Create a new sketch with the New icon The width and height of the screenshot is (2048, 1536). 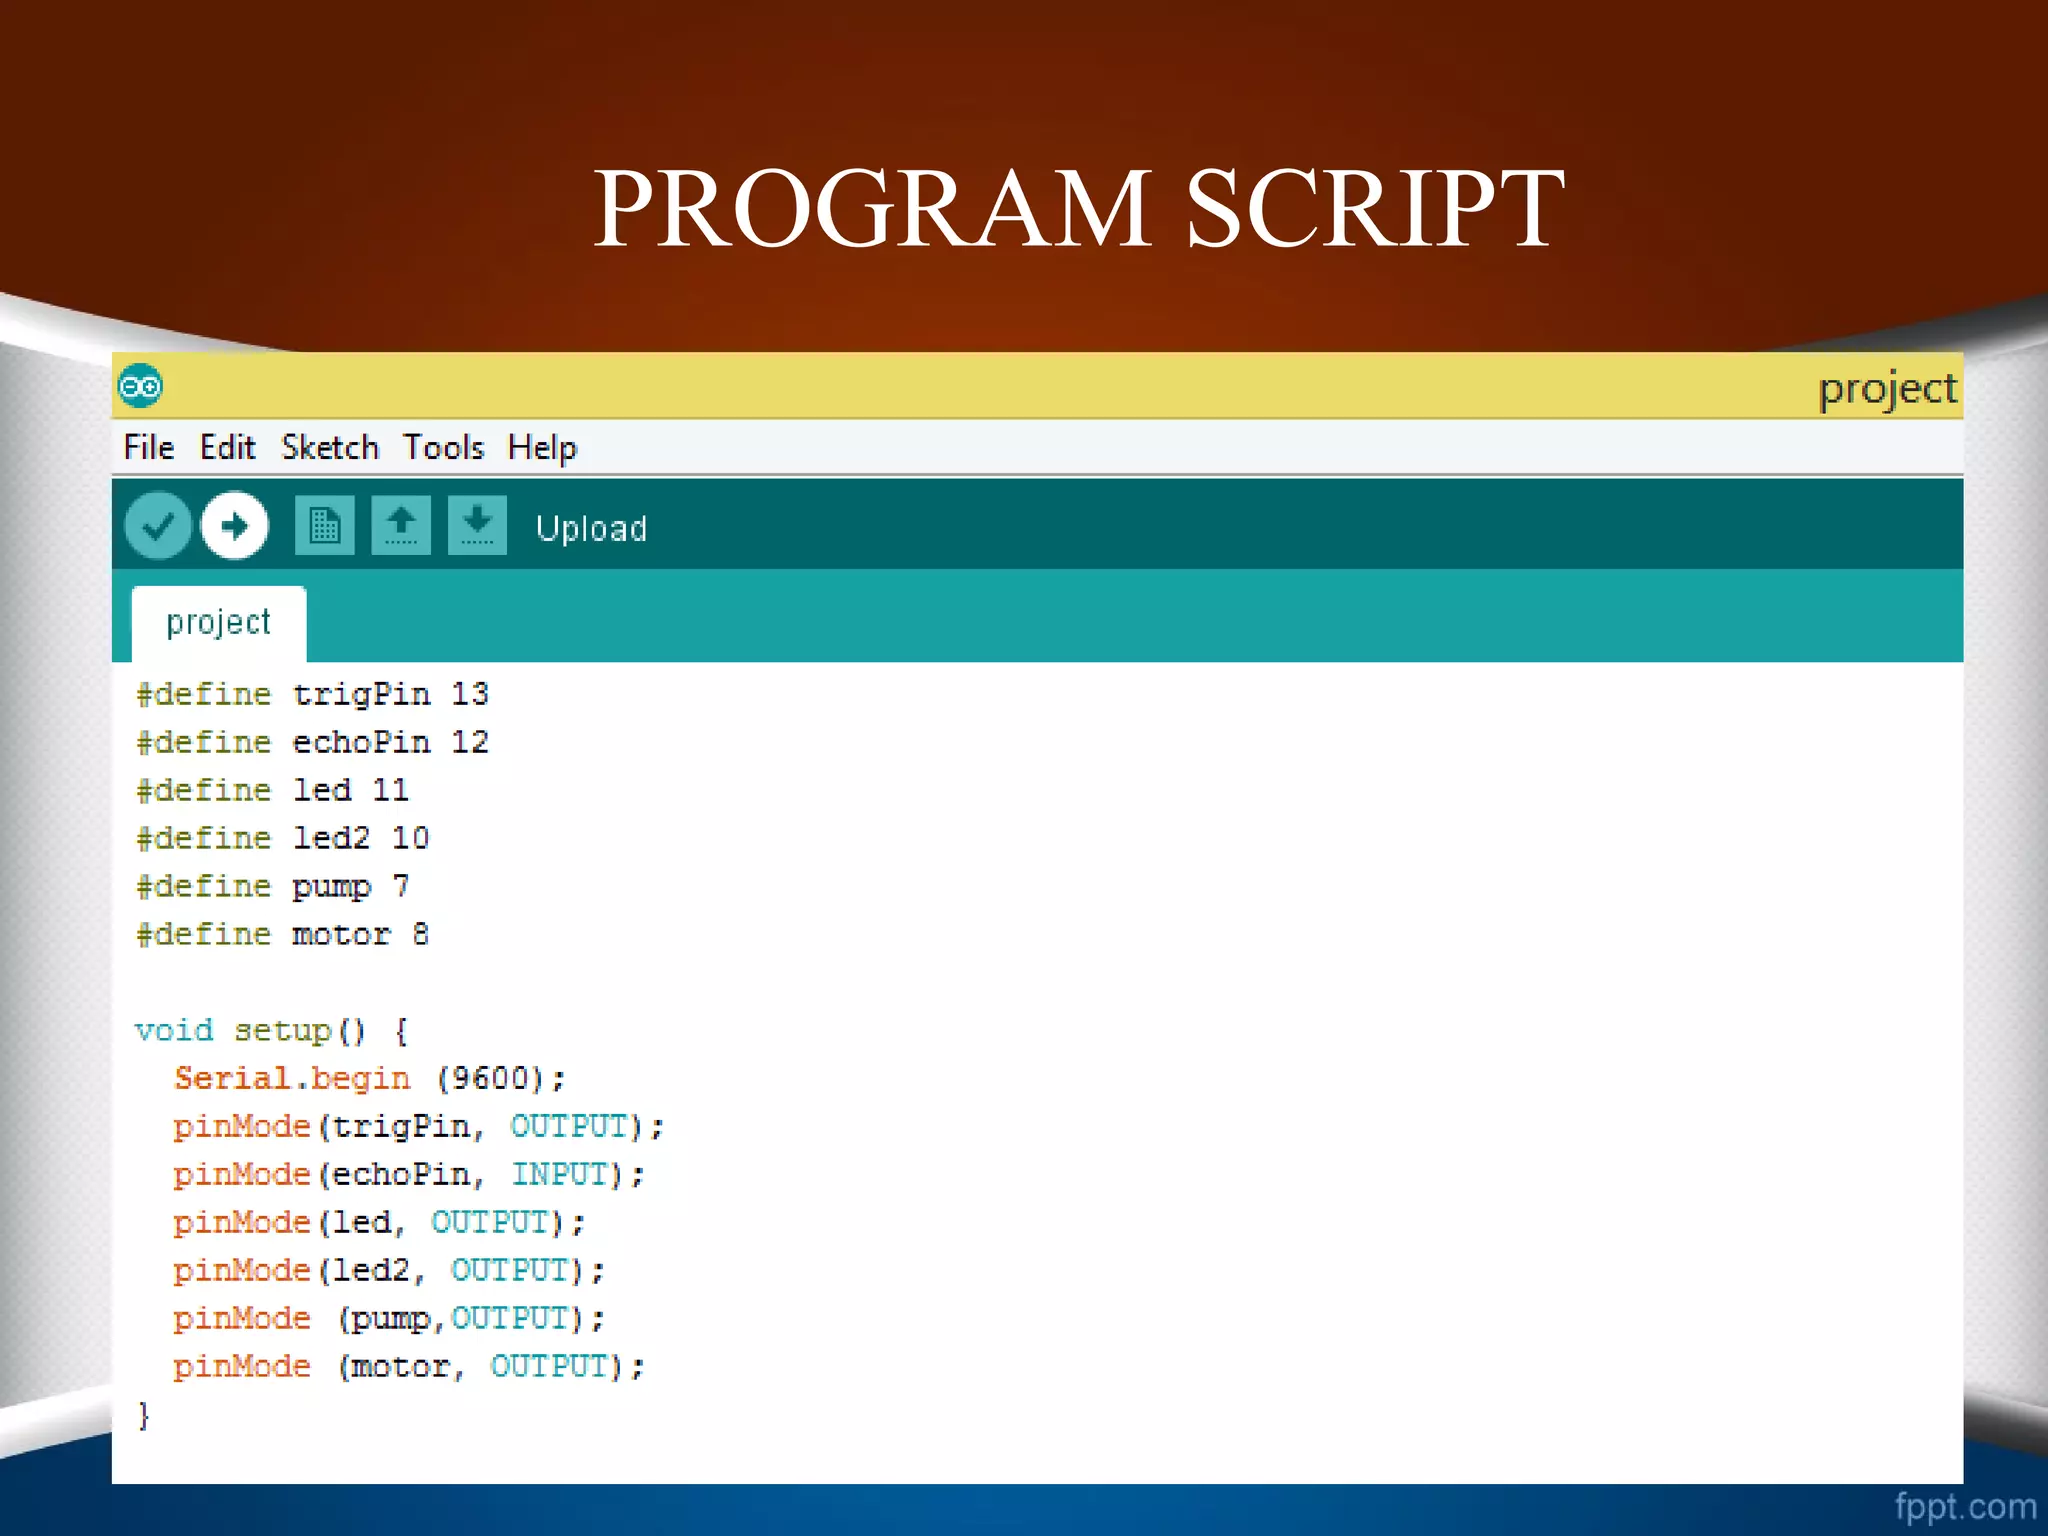pyautogui.click(x=324, y=525)
